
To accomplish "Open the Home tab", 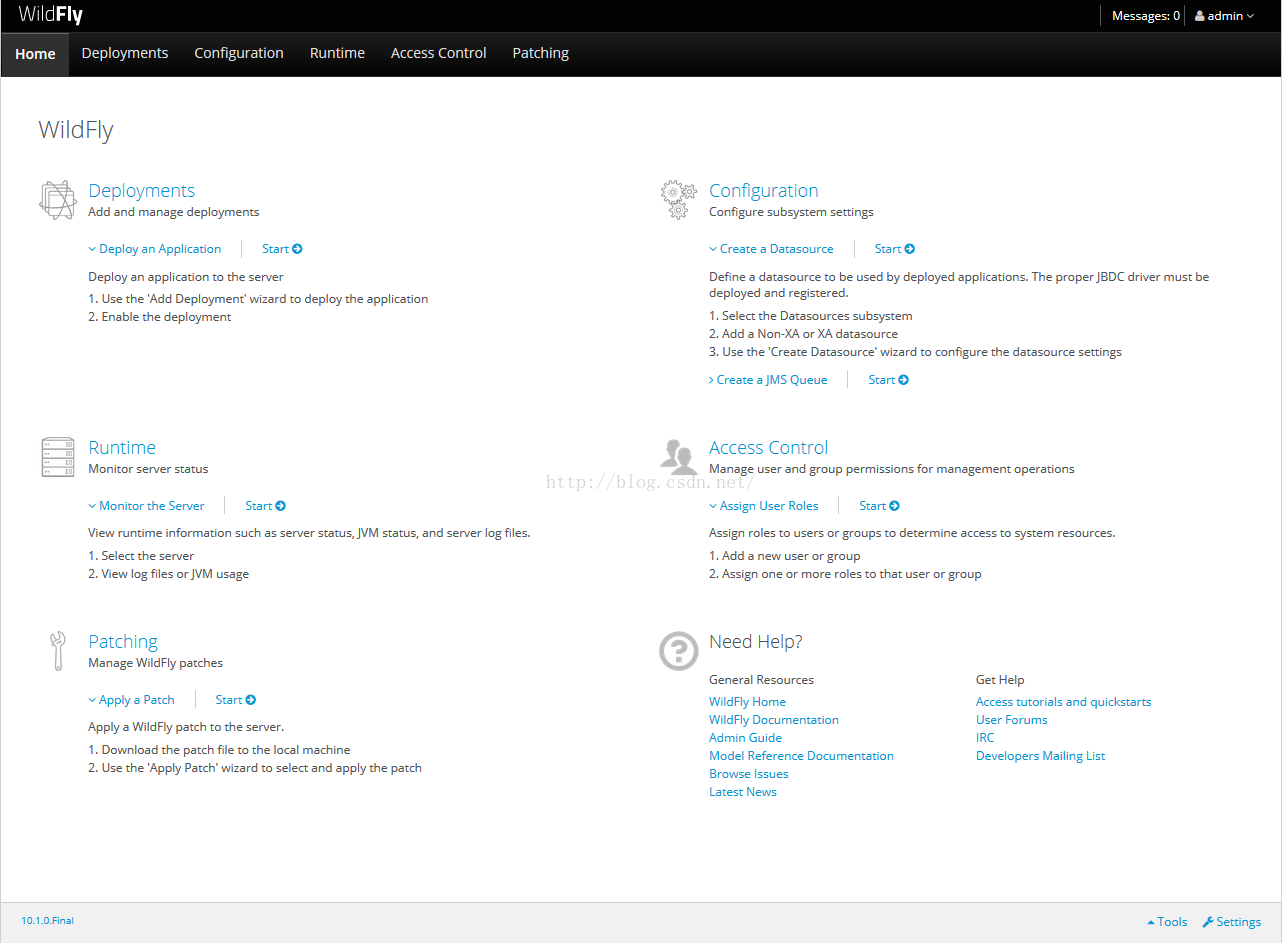I will (x=35, y=54).
